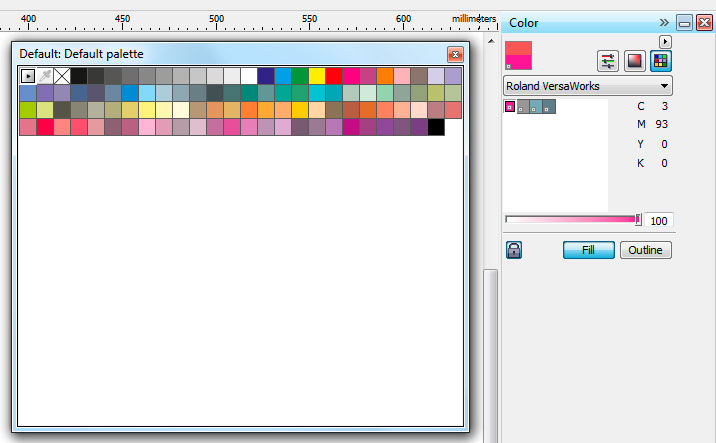Click the vertical scrollbar up arrow
Screen dimensions: 716x443
[491, 41]
